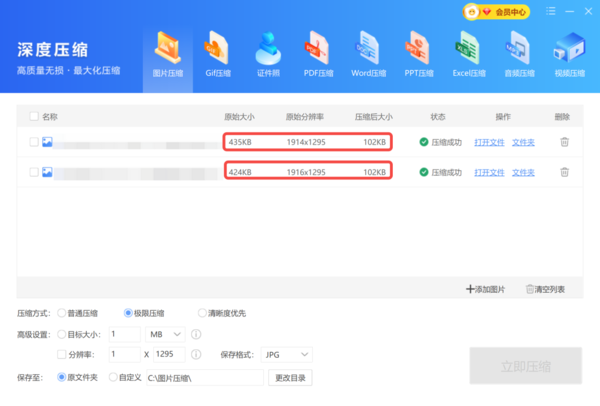Check the 424KB file row checkbox
The image size is (600, 406).
34,172
